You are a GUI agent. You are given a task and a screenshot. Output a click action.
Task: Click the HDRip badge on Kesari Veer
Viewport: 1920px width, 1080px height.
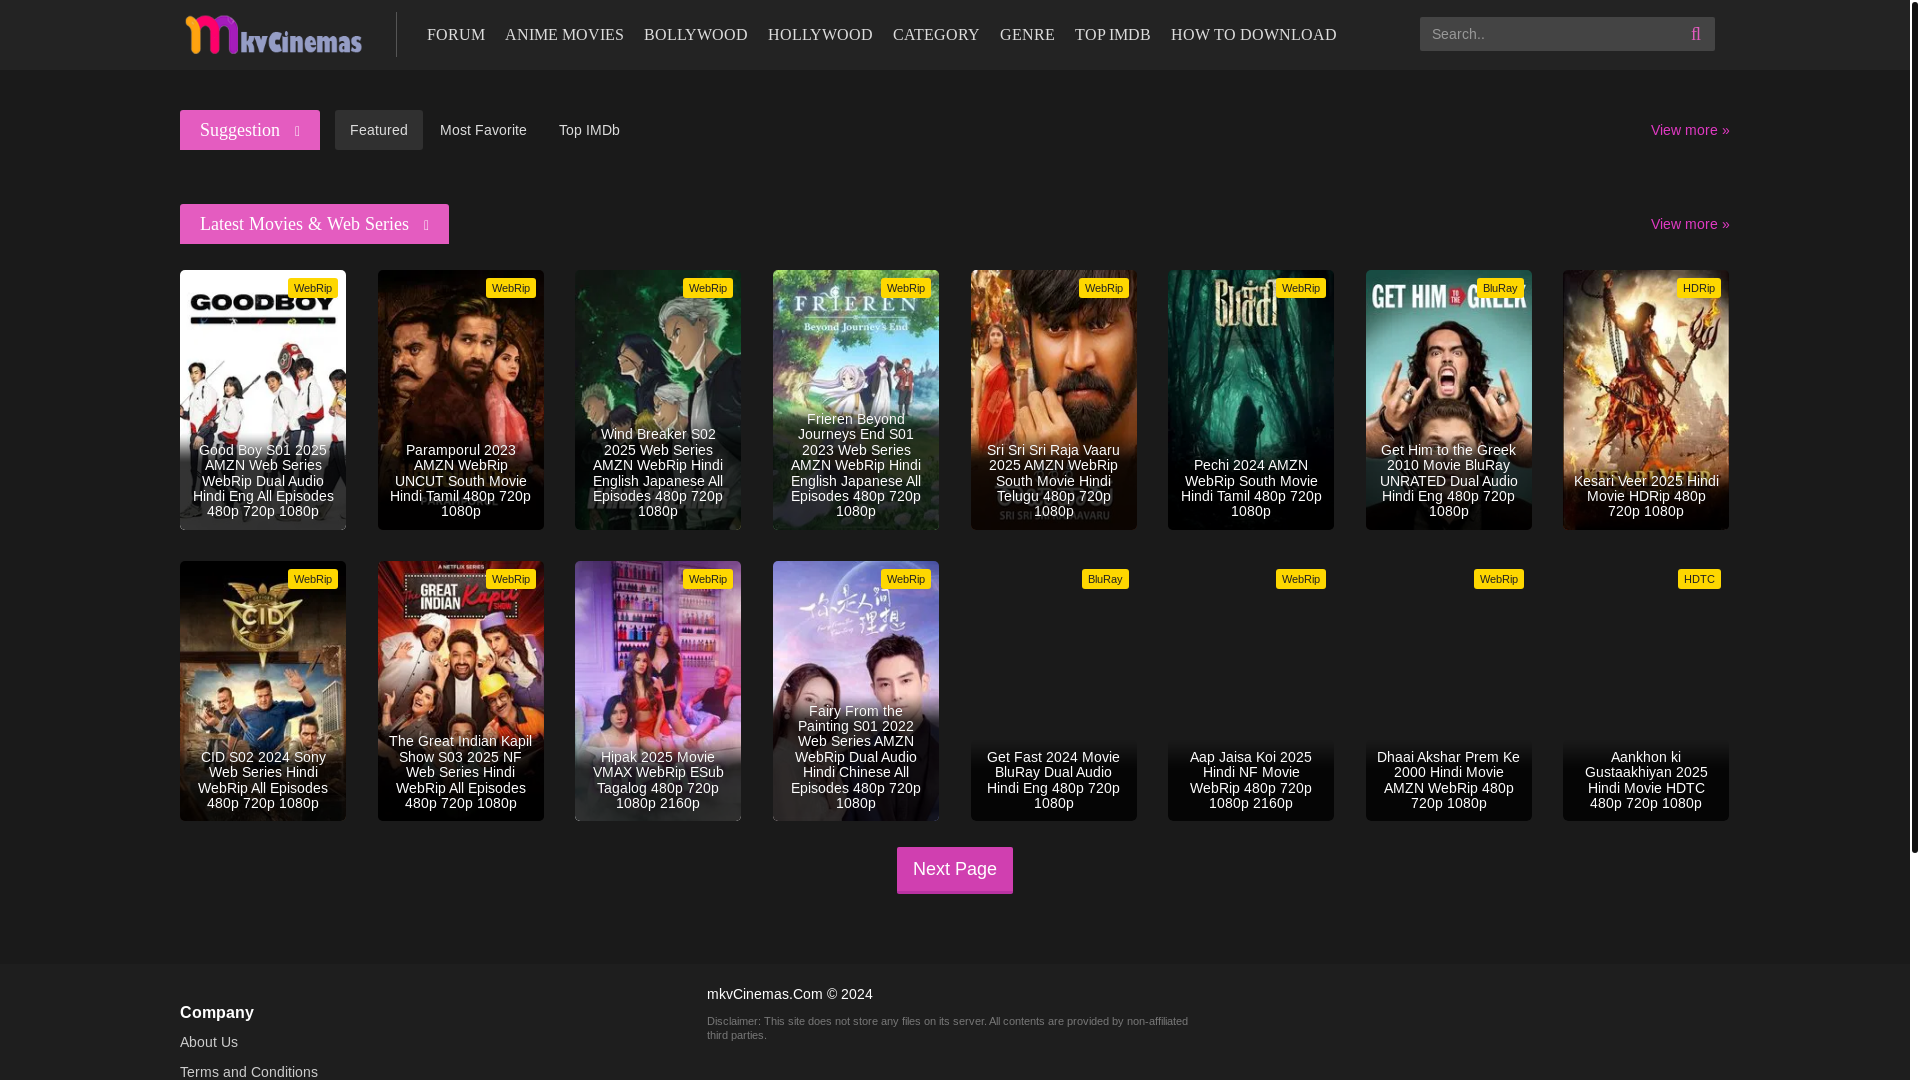(1699, 288)
